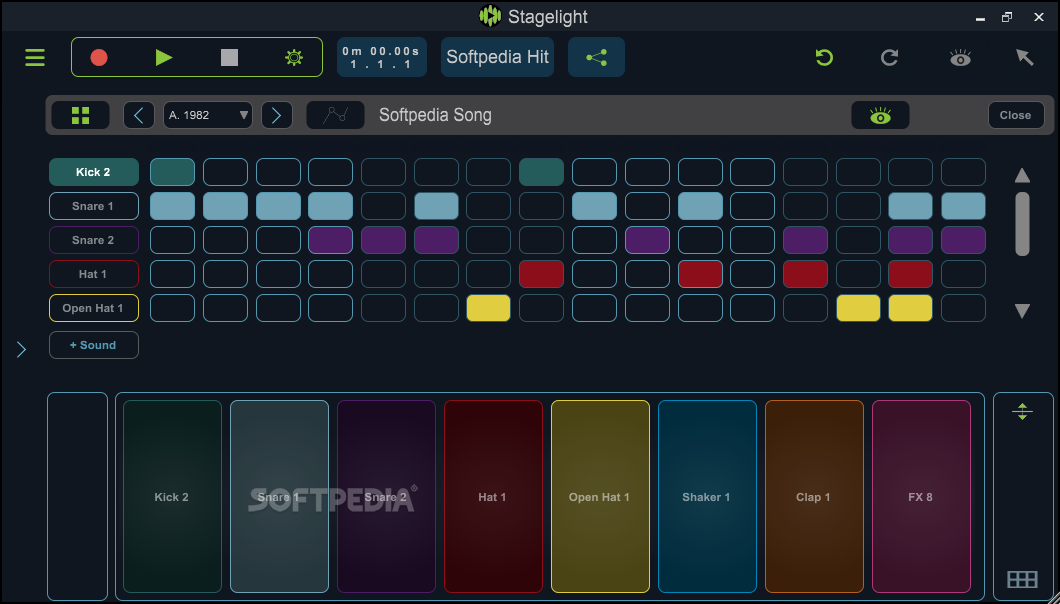
Task: Open the A. 1982 pattern dropdown
Action: coord(208,115)
